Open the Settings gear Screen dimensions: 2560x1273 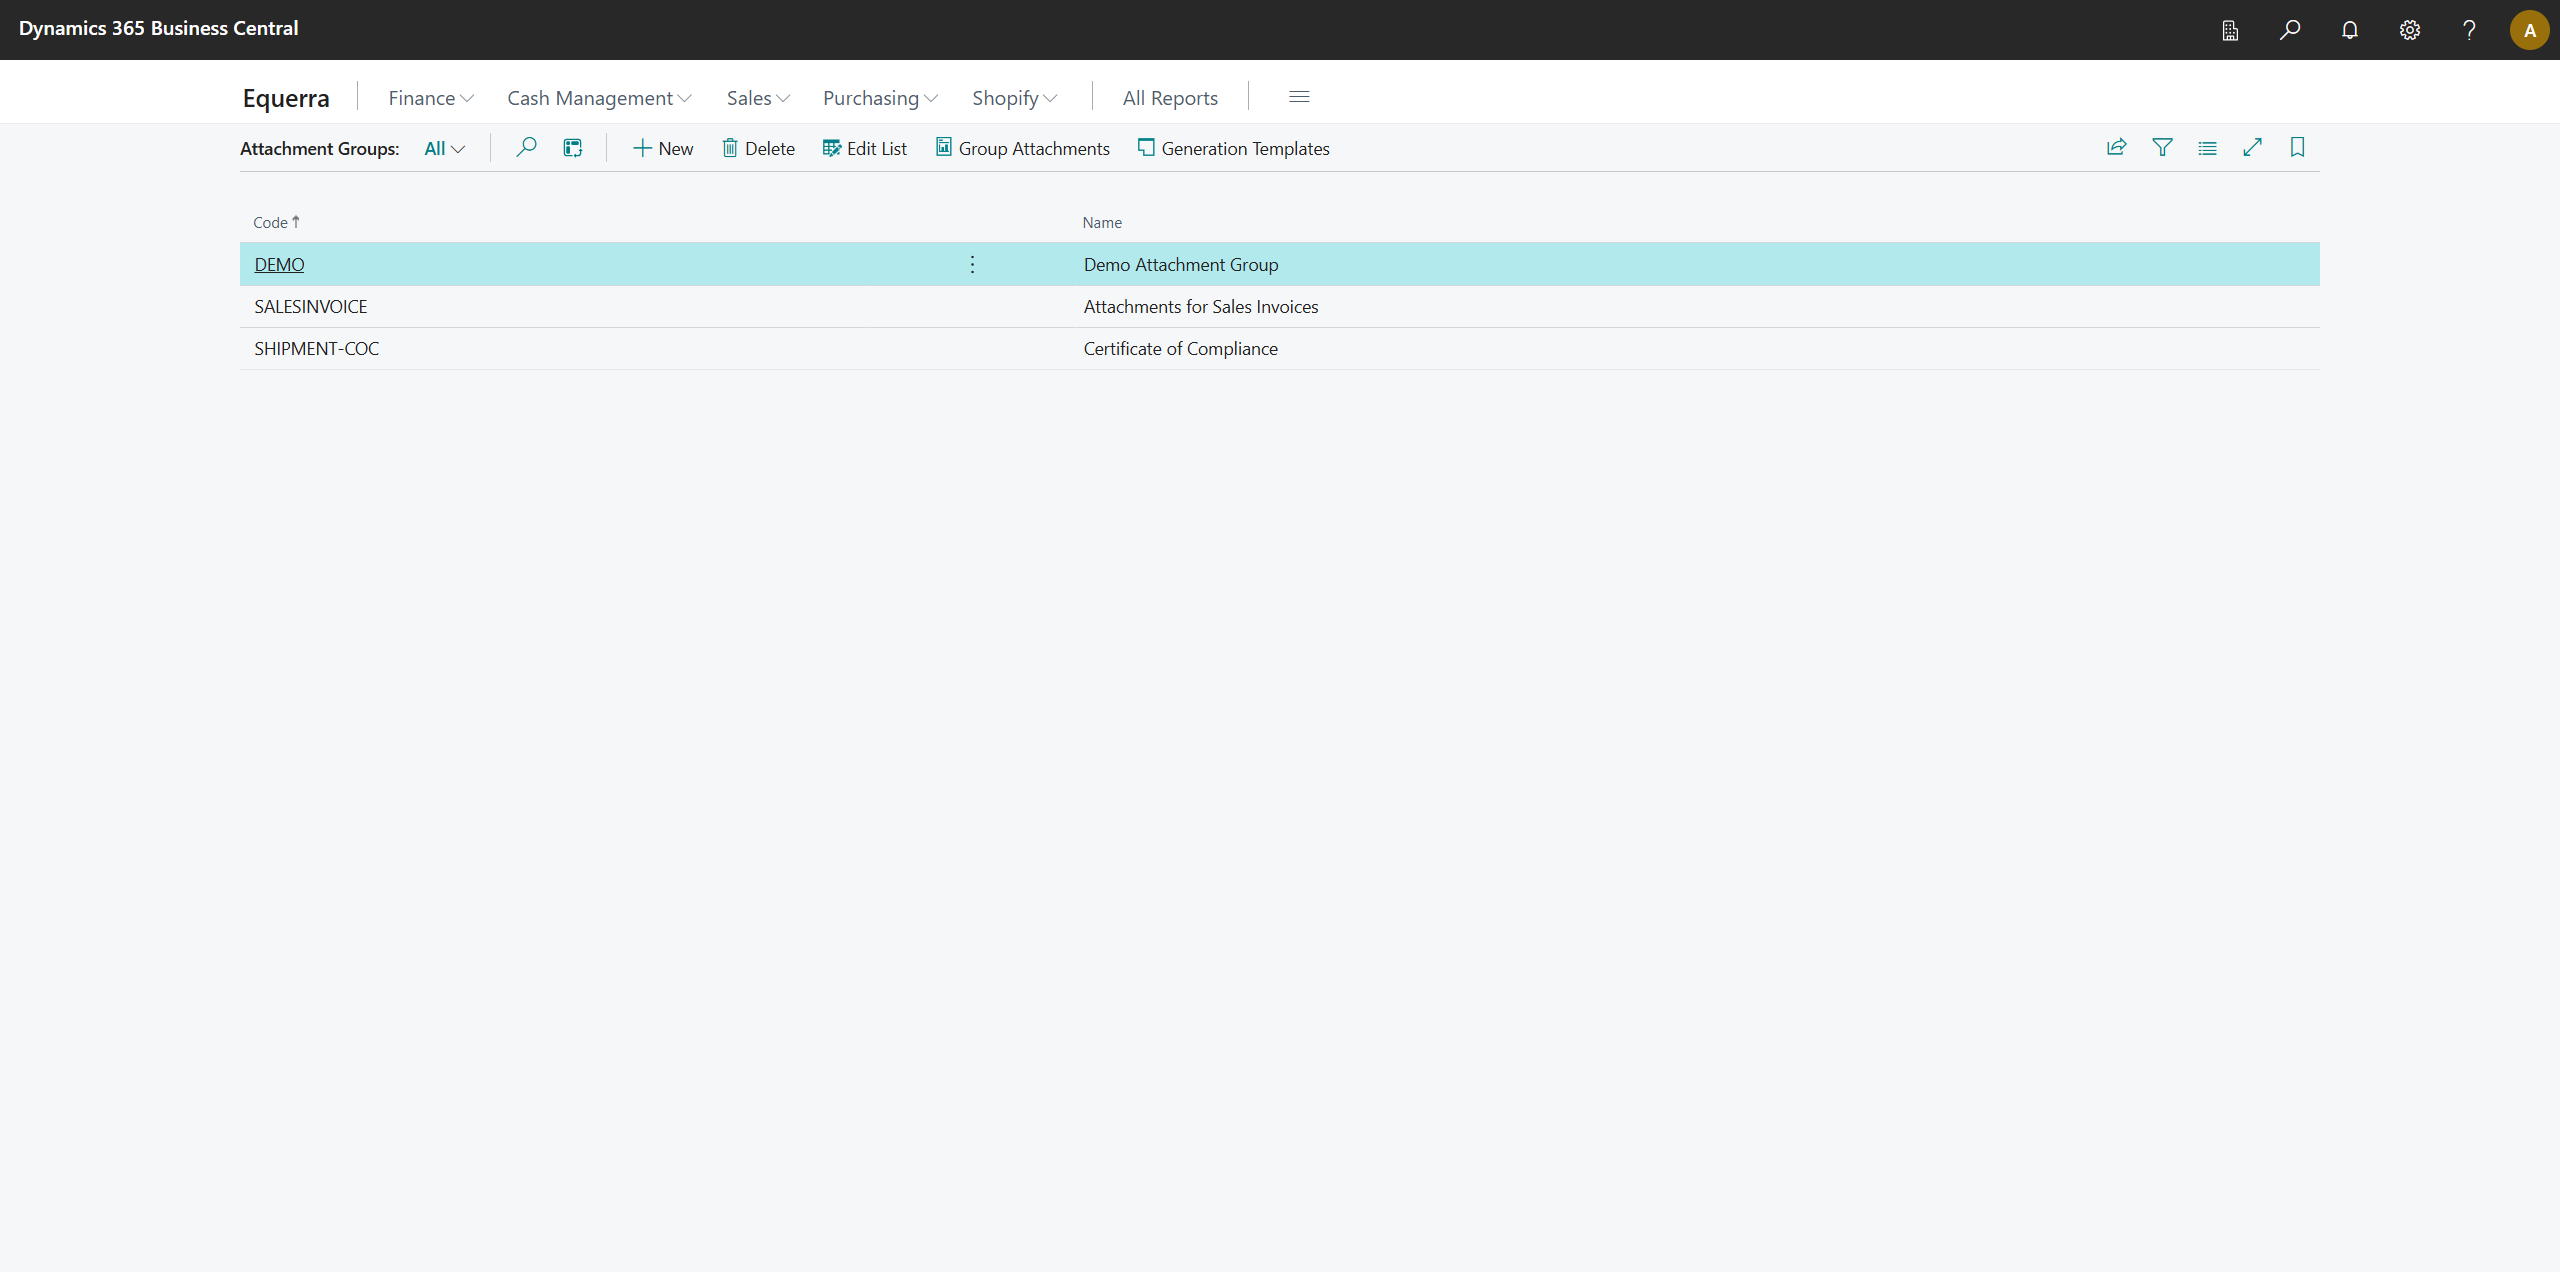[x=2410, y=30]
